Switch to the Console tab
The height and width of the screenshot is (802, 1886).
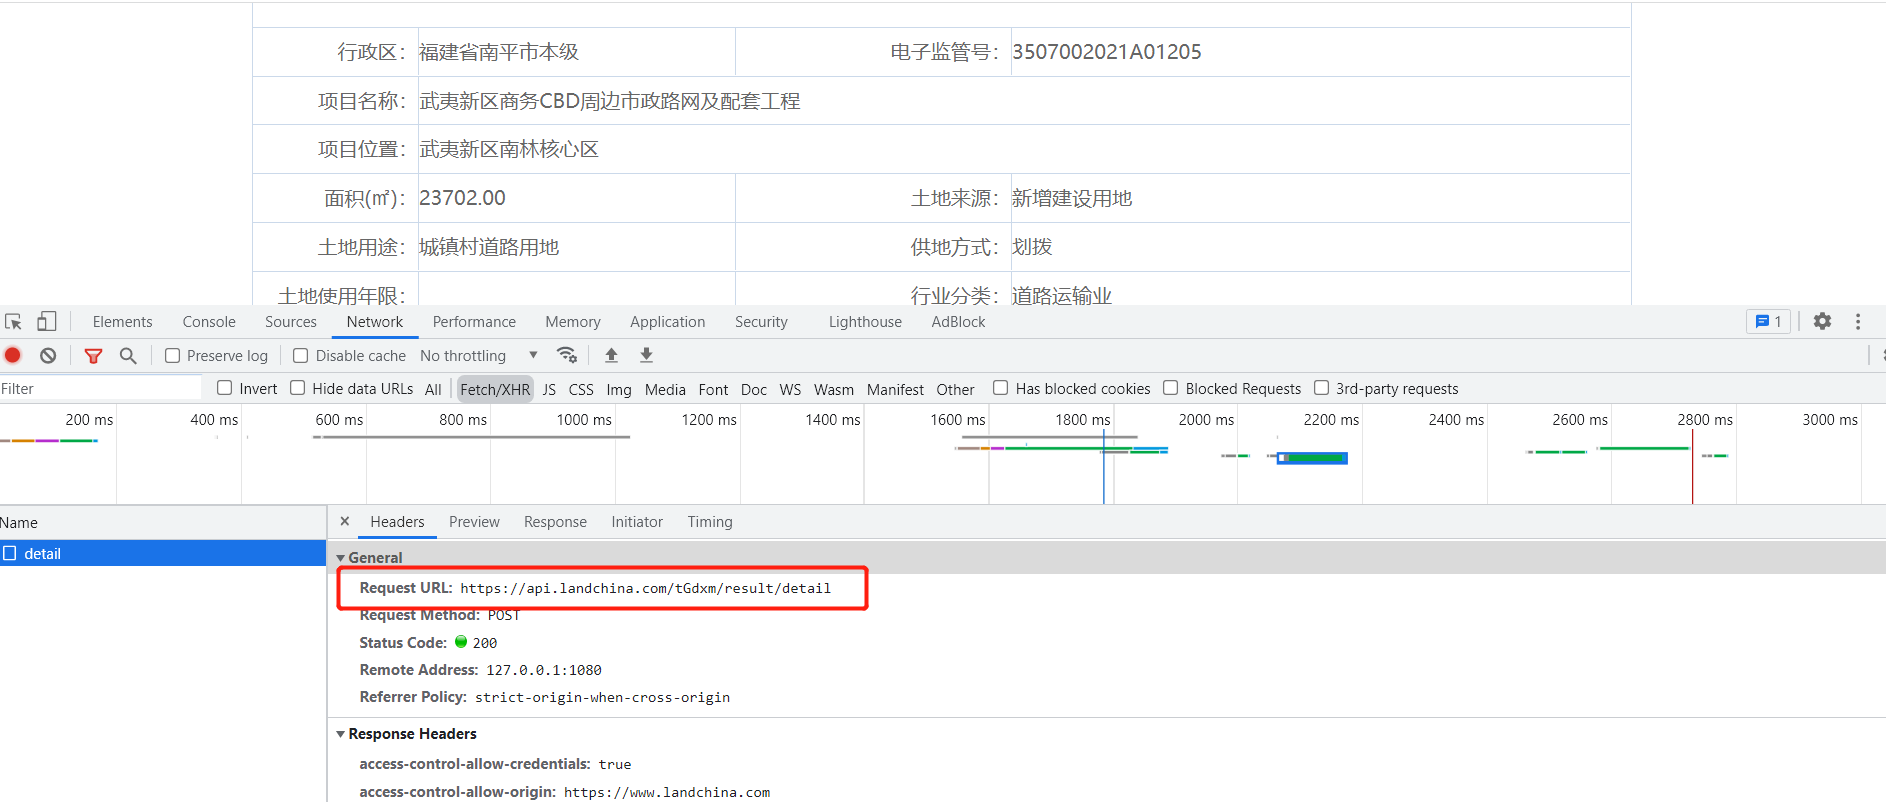point(209,322)
